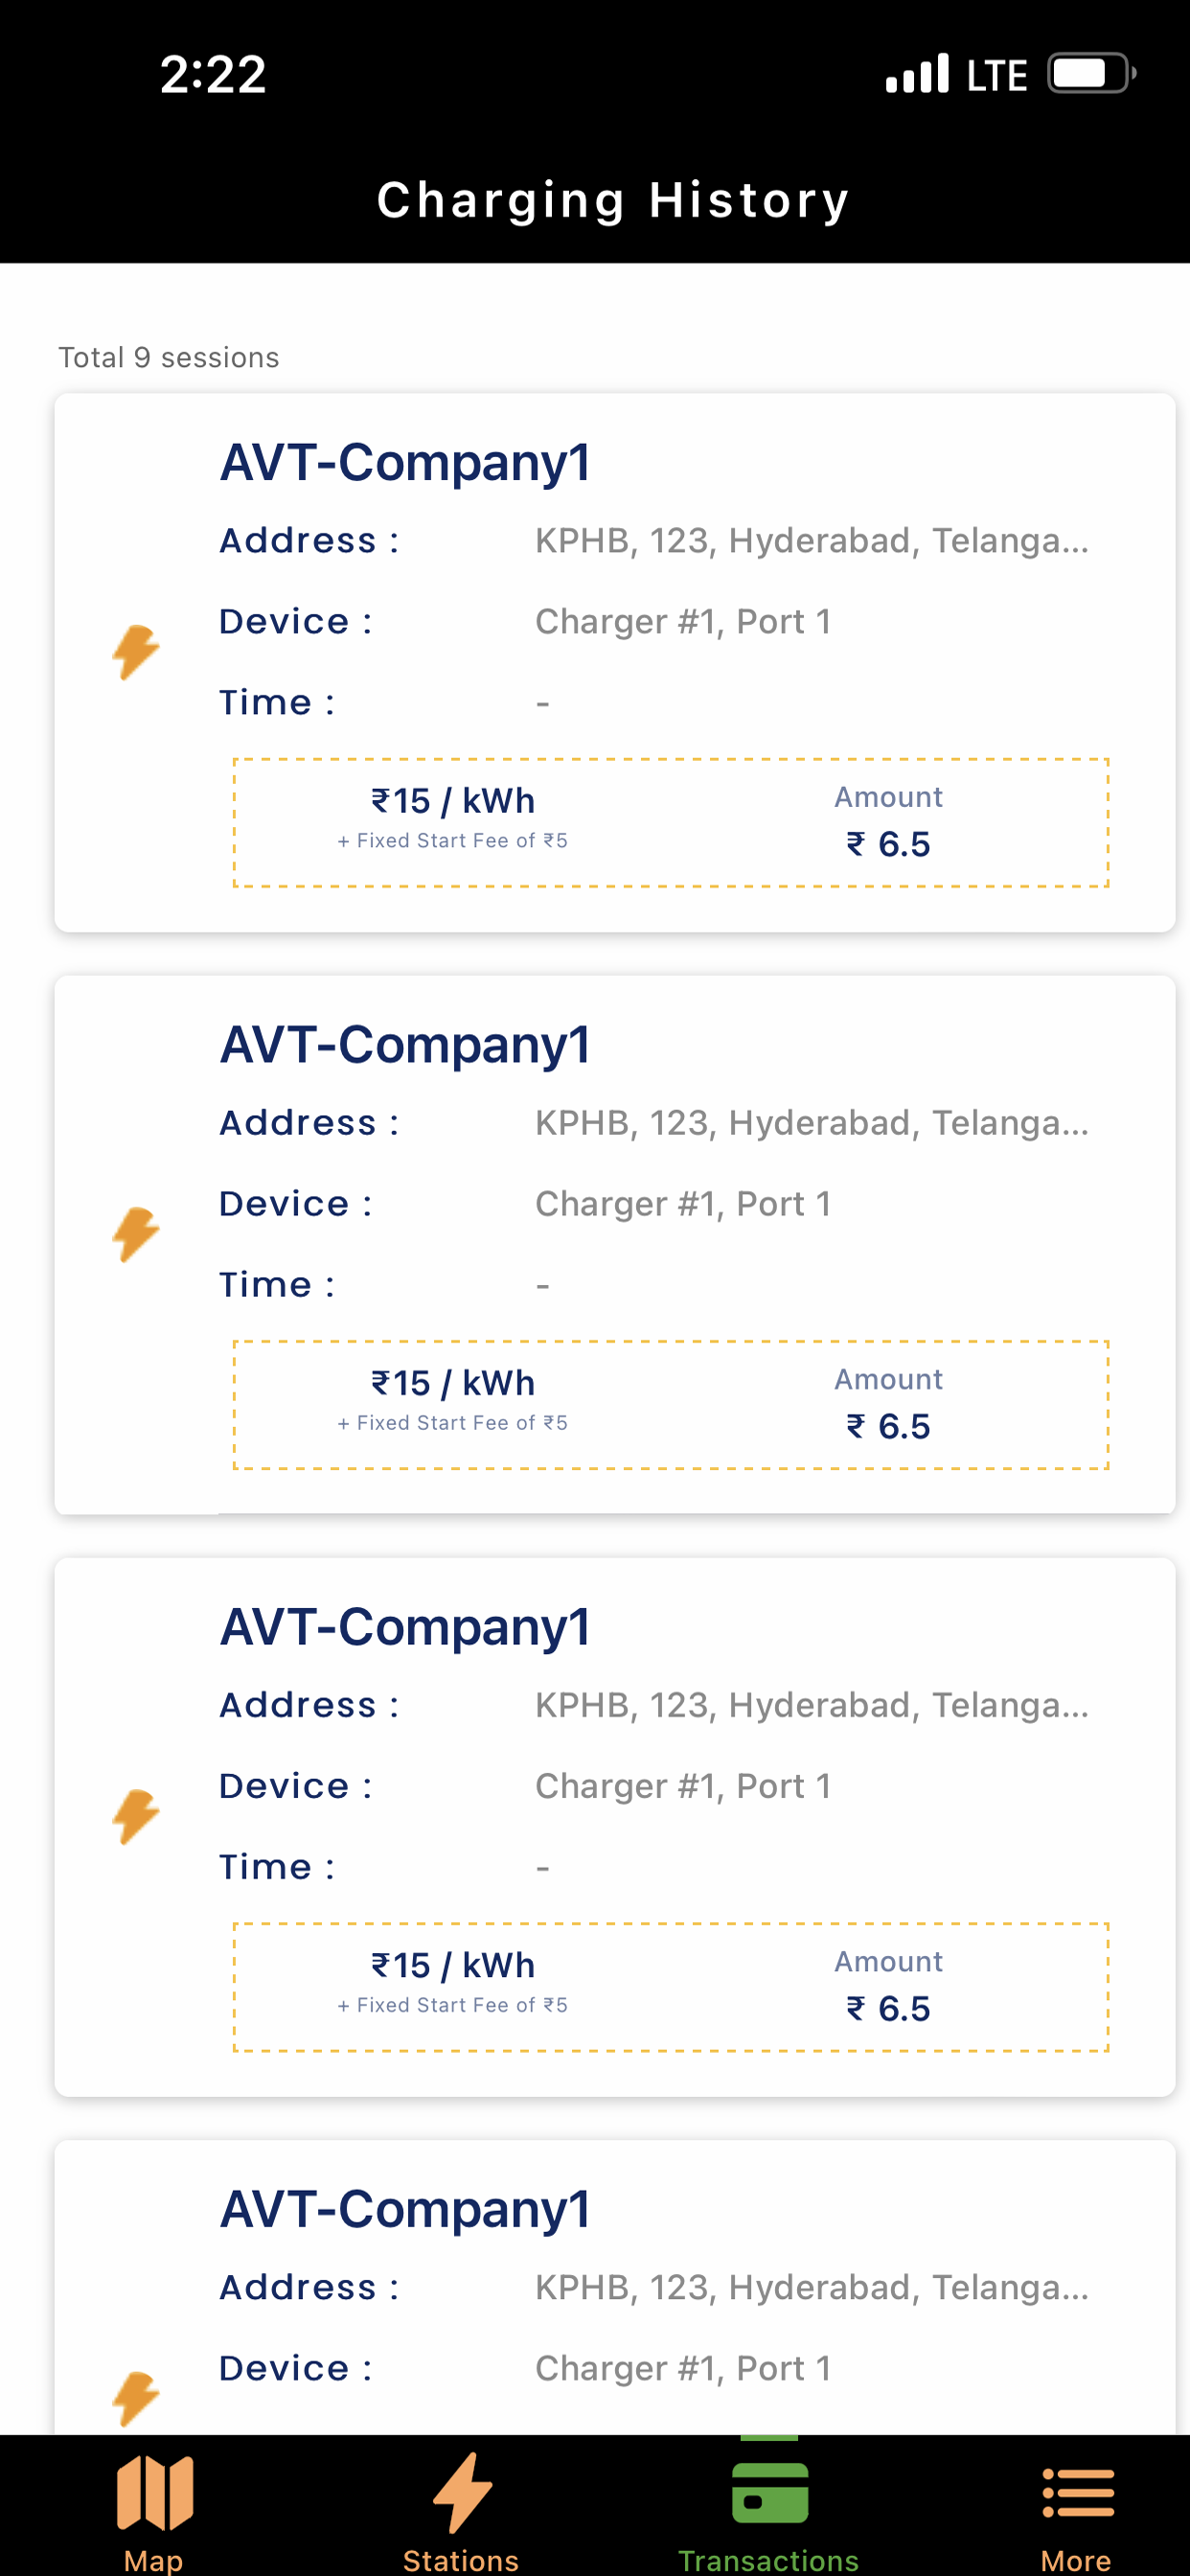Open fourth AVT-Company1 session title
Screen dimensions: 1190x2576
[405, 2209]
